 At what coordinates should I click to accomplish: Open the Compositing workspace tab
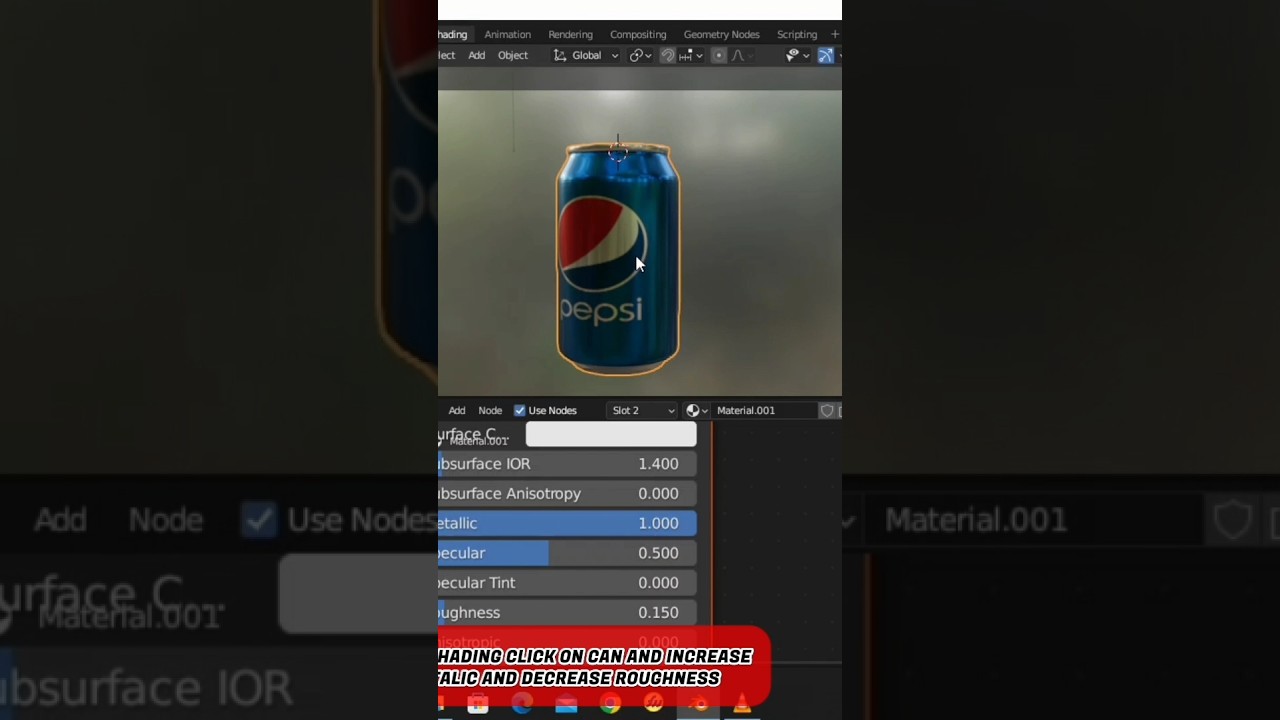coord(638,34)
